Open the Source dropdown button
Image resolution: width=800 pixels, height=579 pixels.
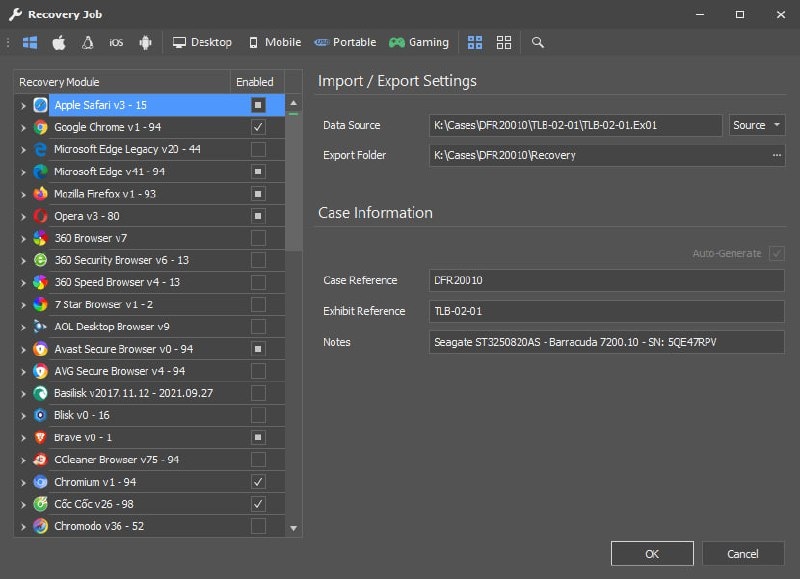757,125
